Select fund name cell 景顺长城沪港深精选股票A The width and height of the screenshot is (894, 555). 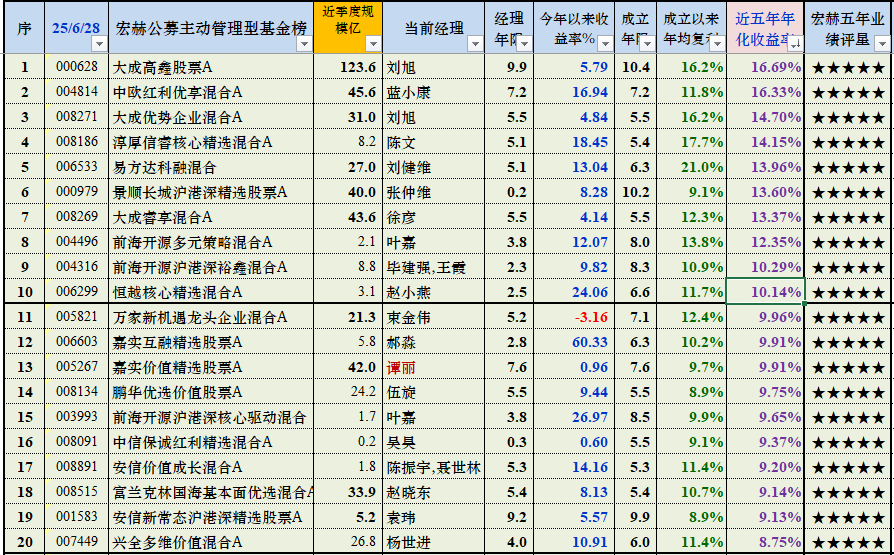(x=211, y=192)
